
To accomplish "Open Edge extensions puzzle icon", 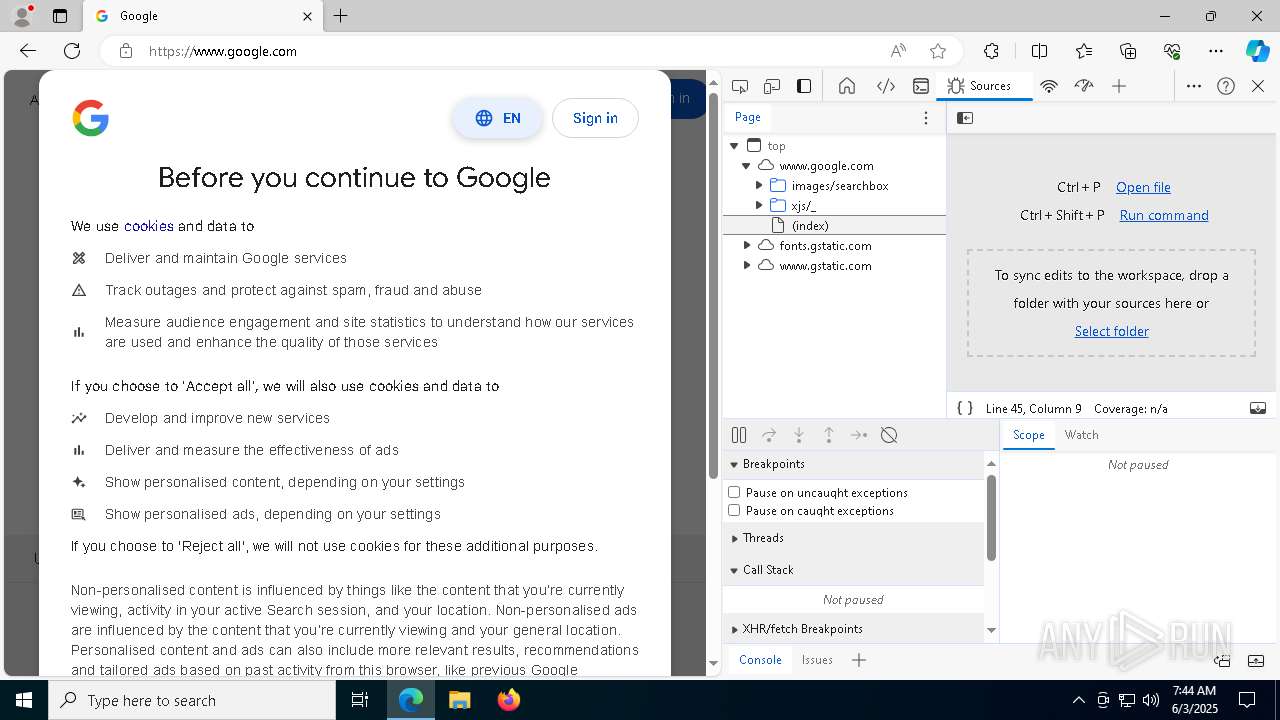I will point(991,51).
